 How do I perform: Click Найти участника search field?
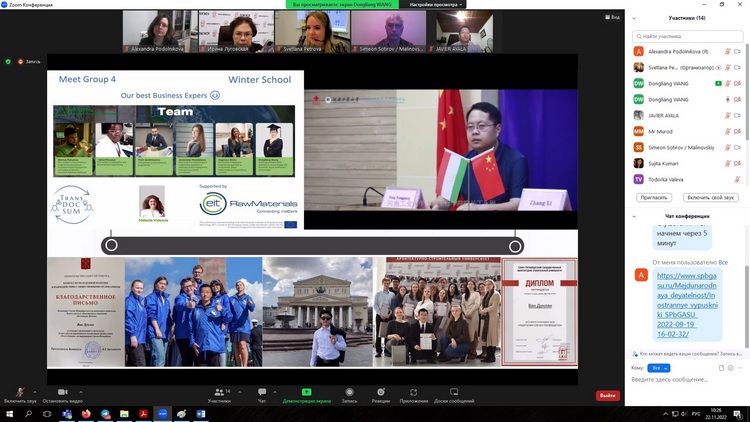coord(687,36)
